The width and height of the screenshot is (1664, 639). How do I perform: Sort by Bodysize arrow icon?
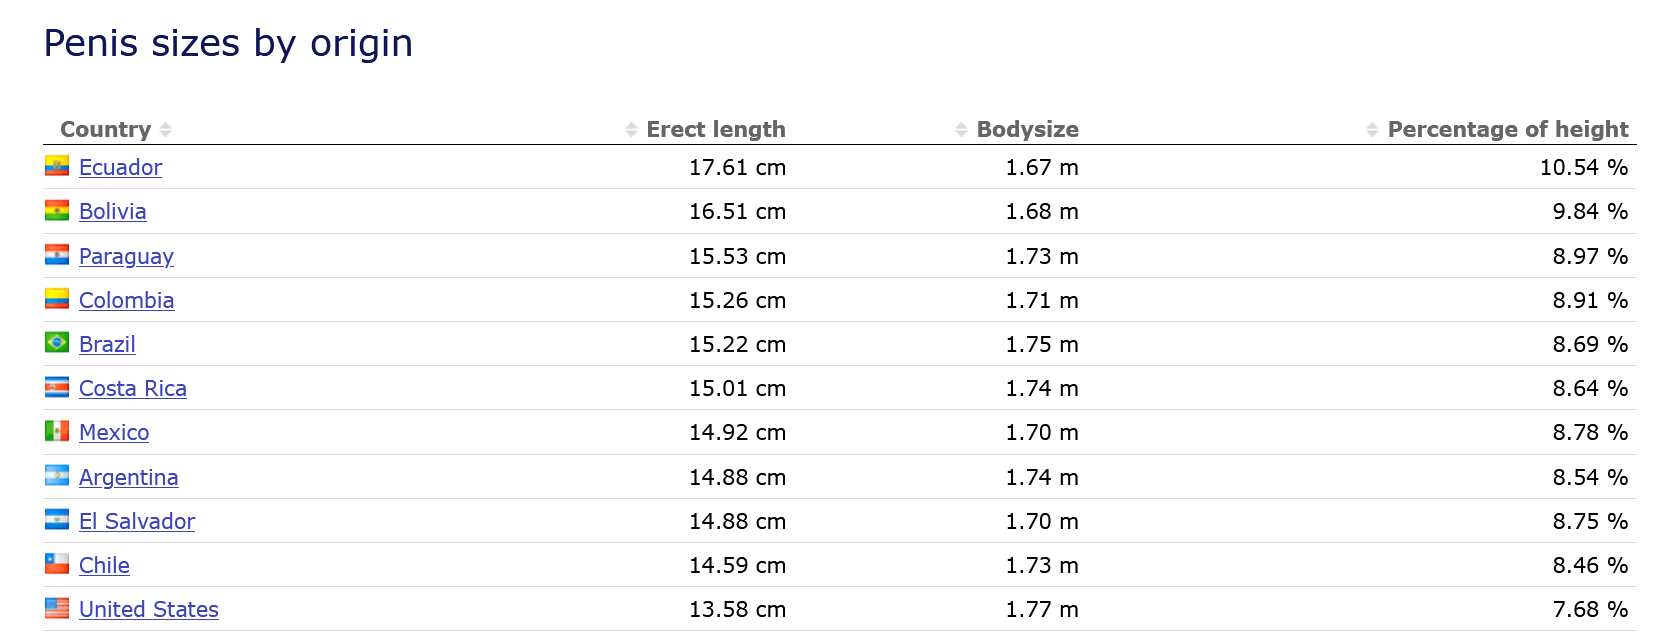[961, 130]
